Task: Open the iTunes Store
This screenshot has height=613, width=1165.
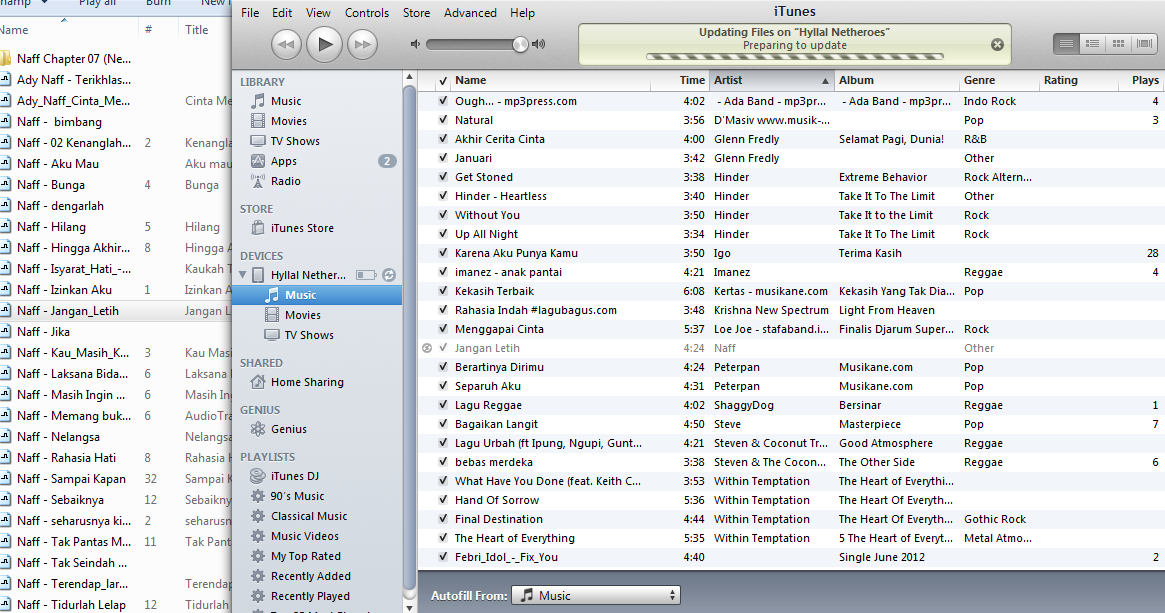Action: click(302, 228)
